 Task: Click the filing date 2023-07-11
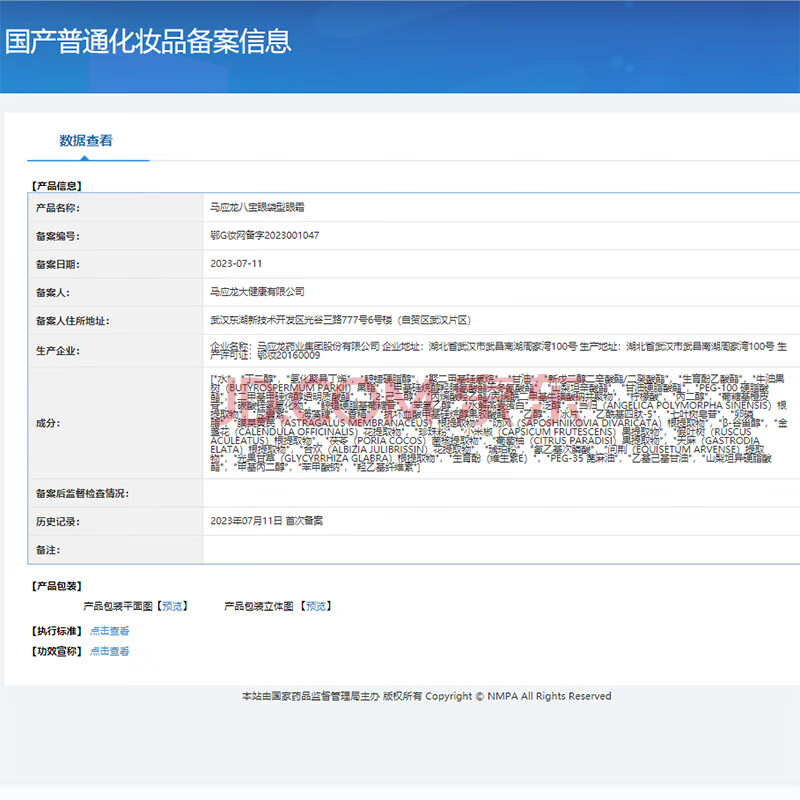[x=236, y=264]
